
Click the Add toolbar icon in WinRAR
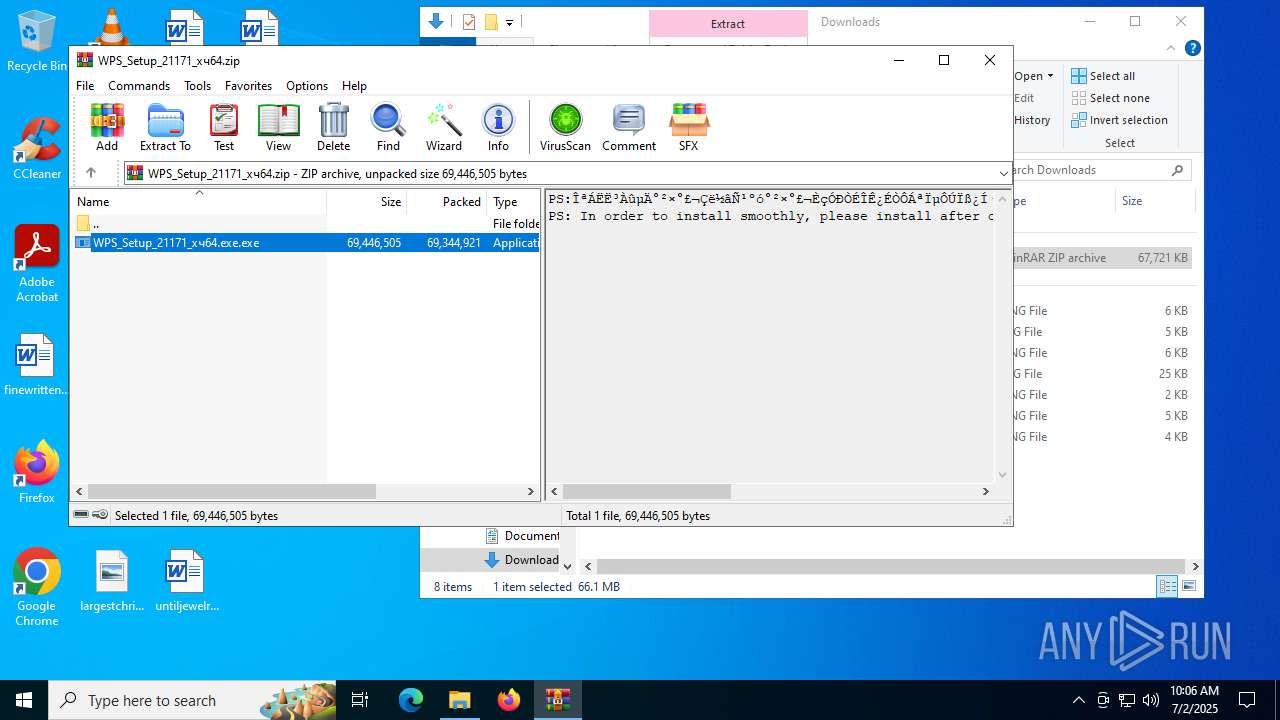107,128
